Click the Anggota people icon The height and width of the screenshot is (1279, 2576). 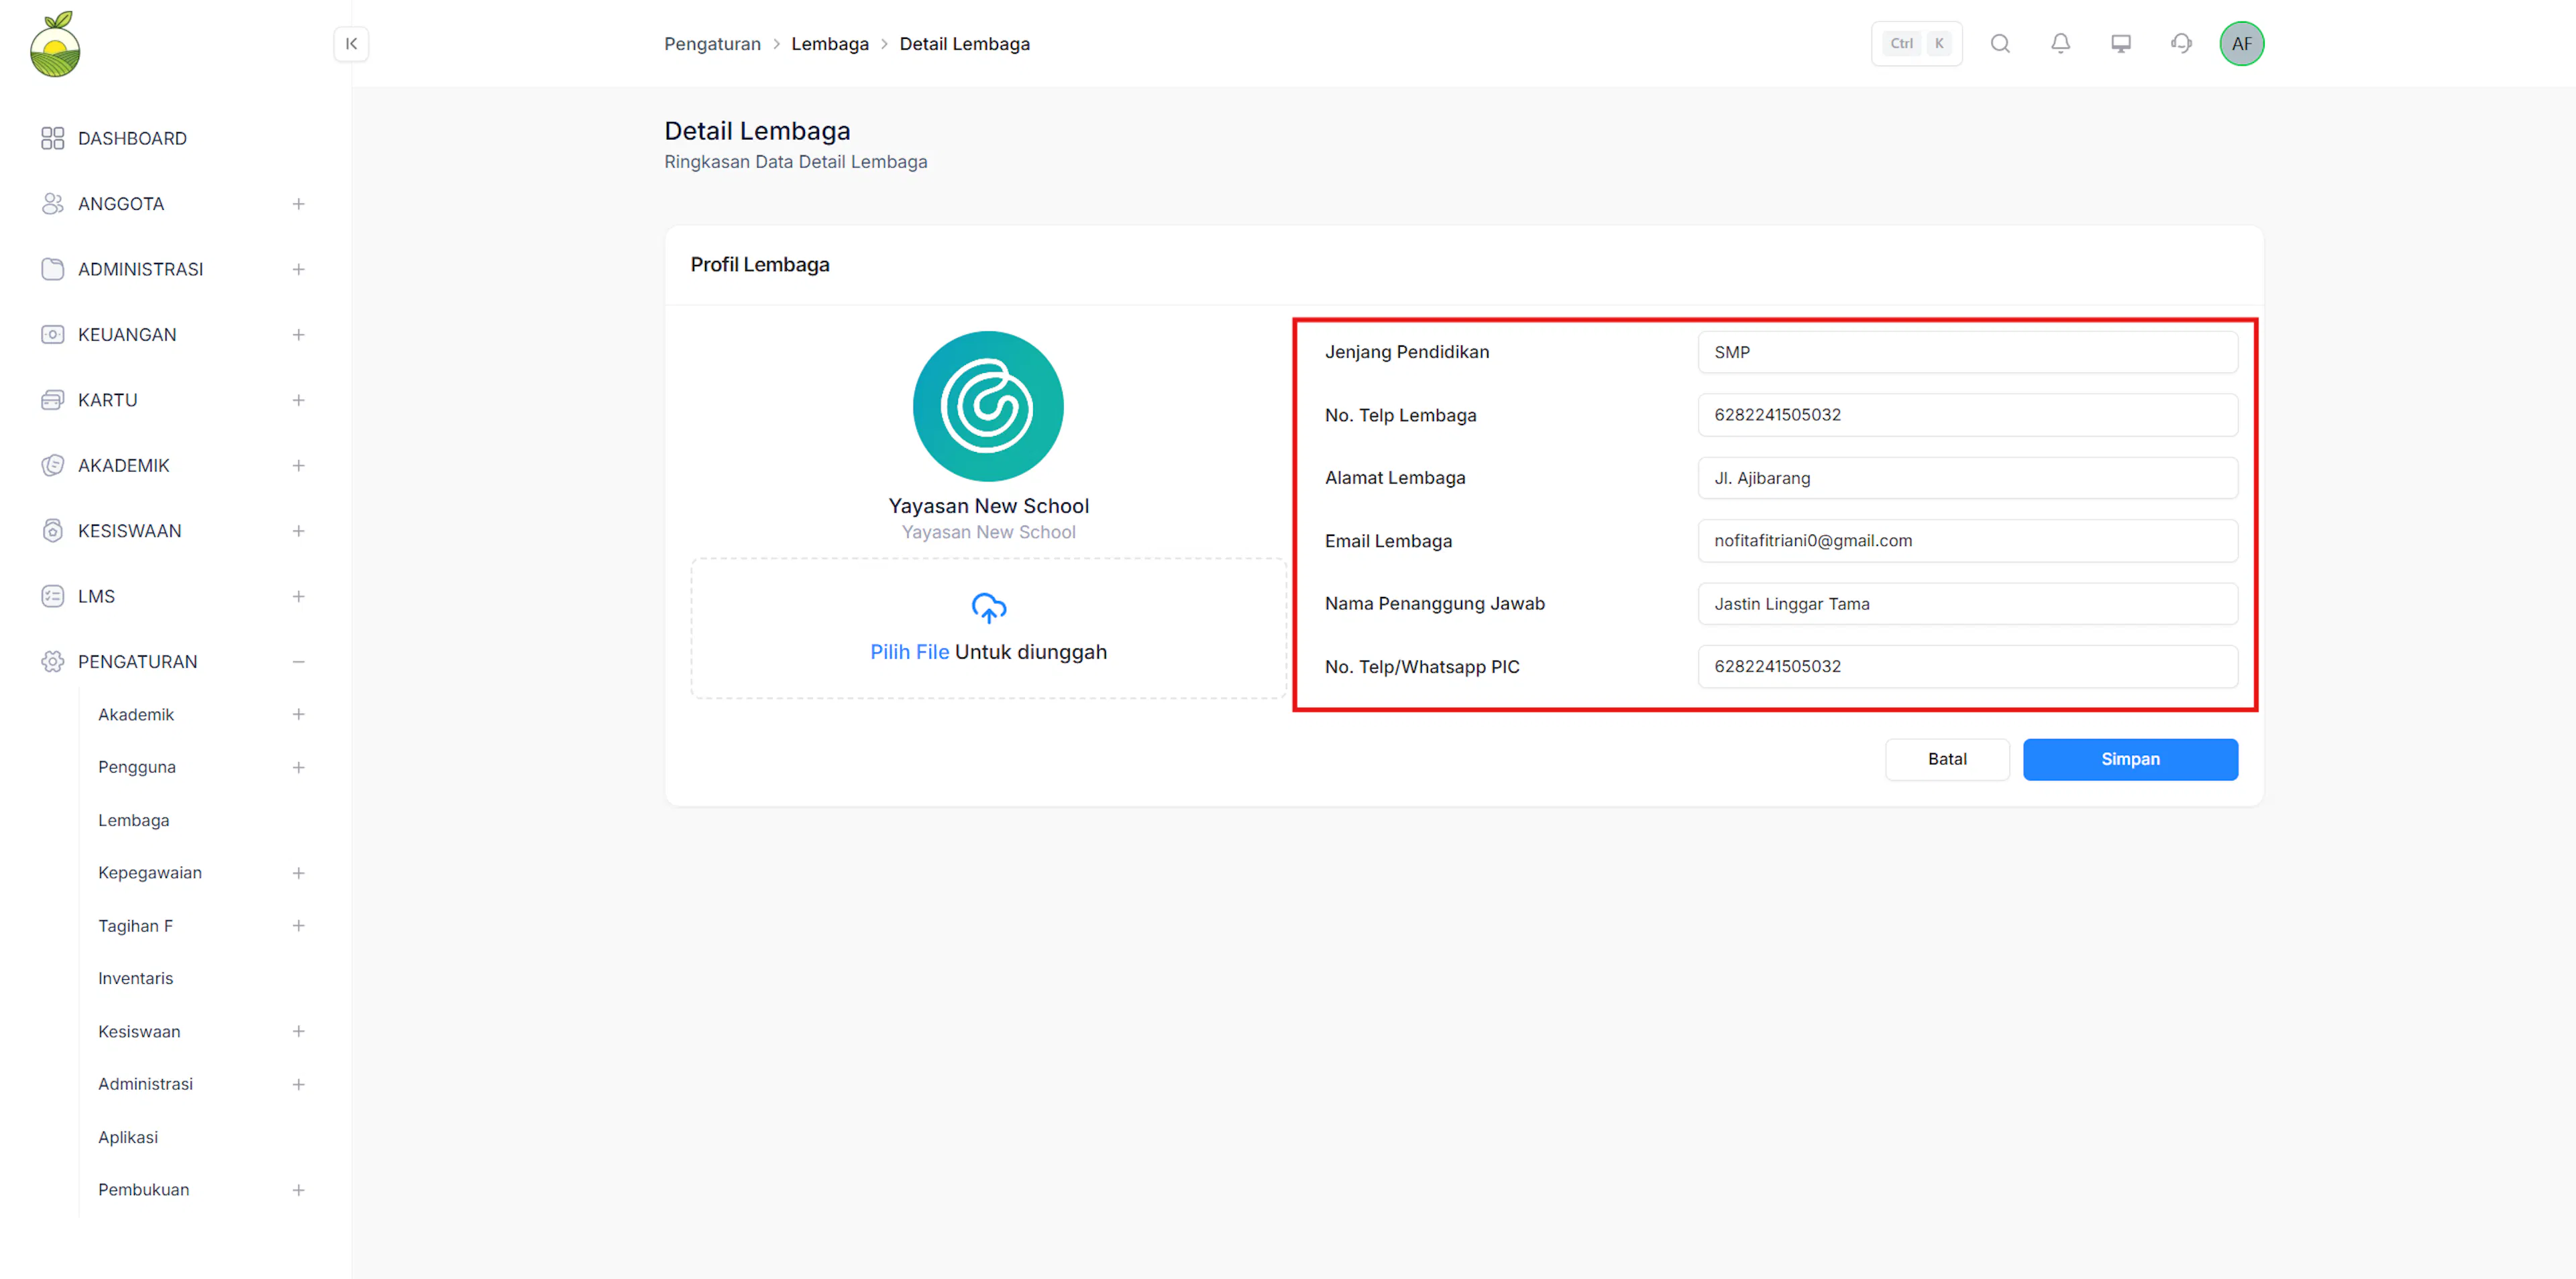tap(53, 204)
